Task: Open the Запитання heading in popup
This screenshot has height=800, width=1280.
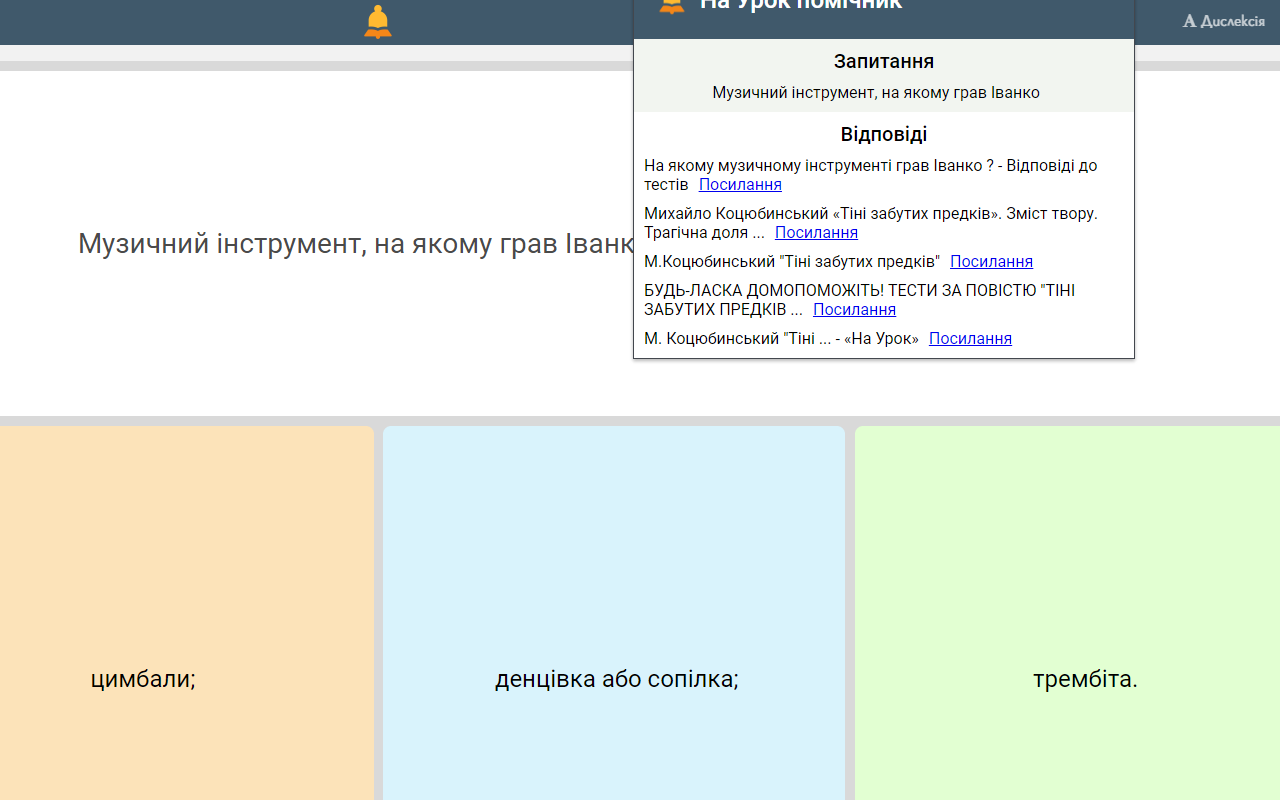Action: pos(883,61)
